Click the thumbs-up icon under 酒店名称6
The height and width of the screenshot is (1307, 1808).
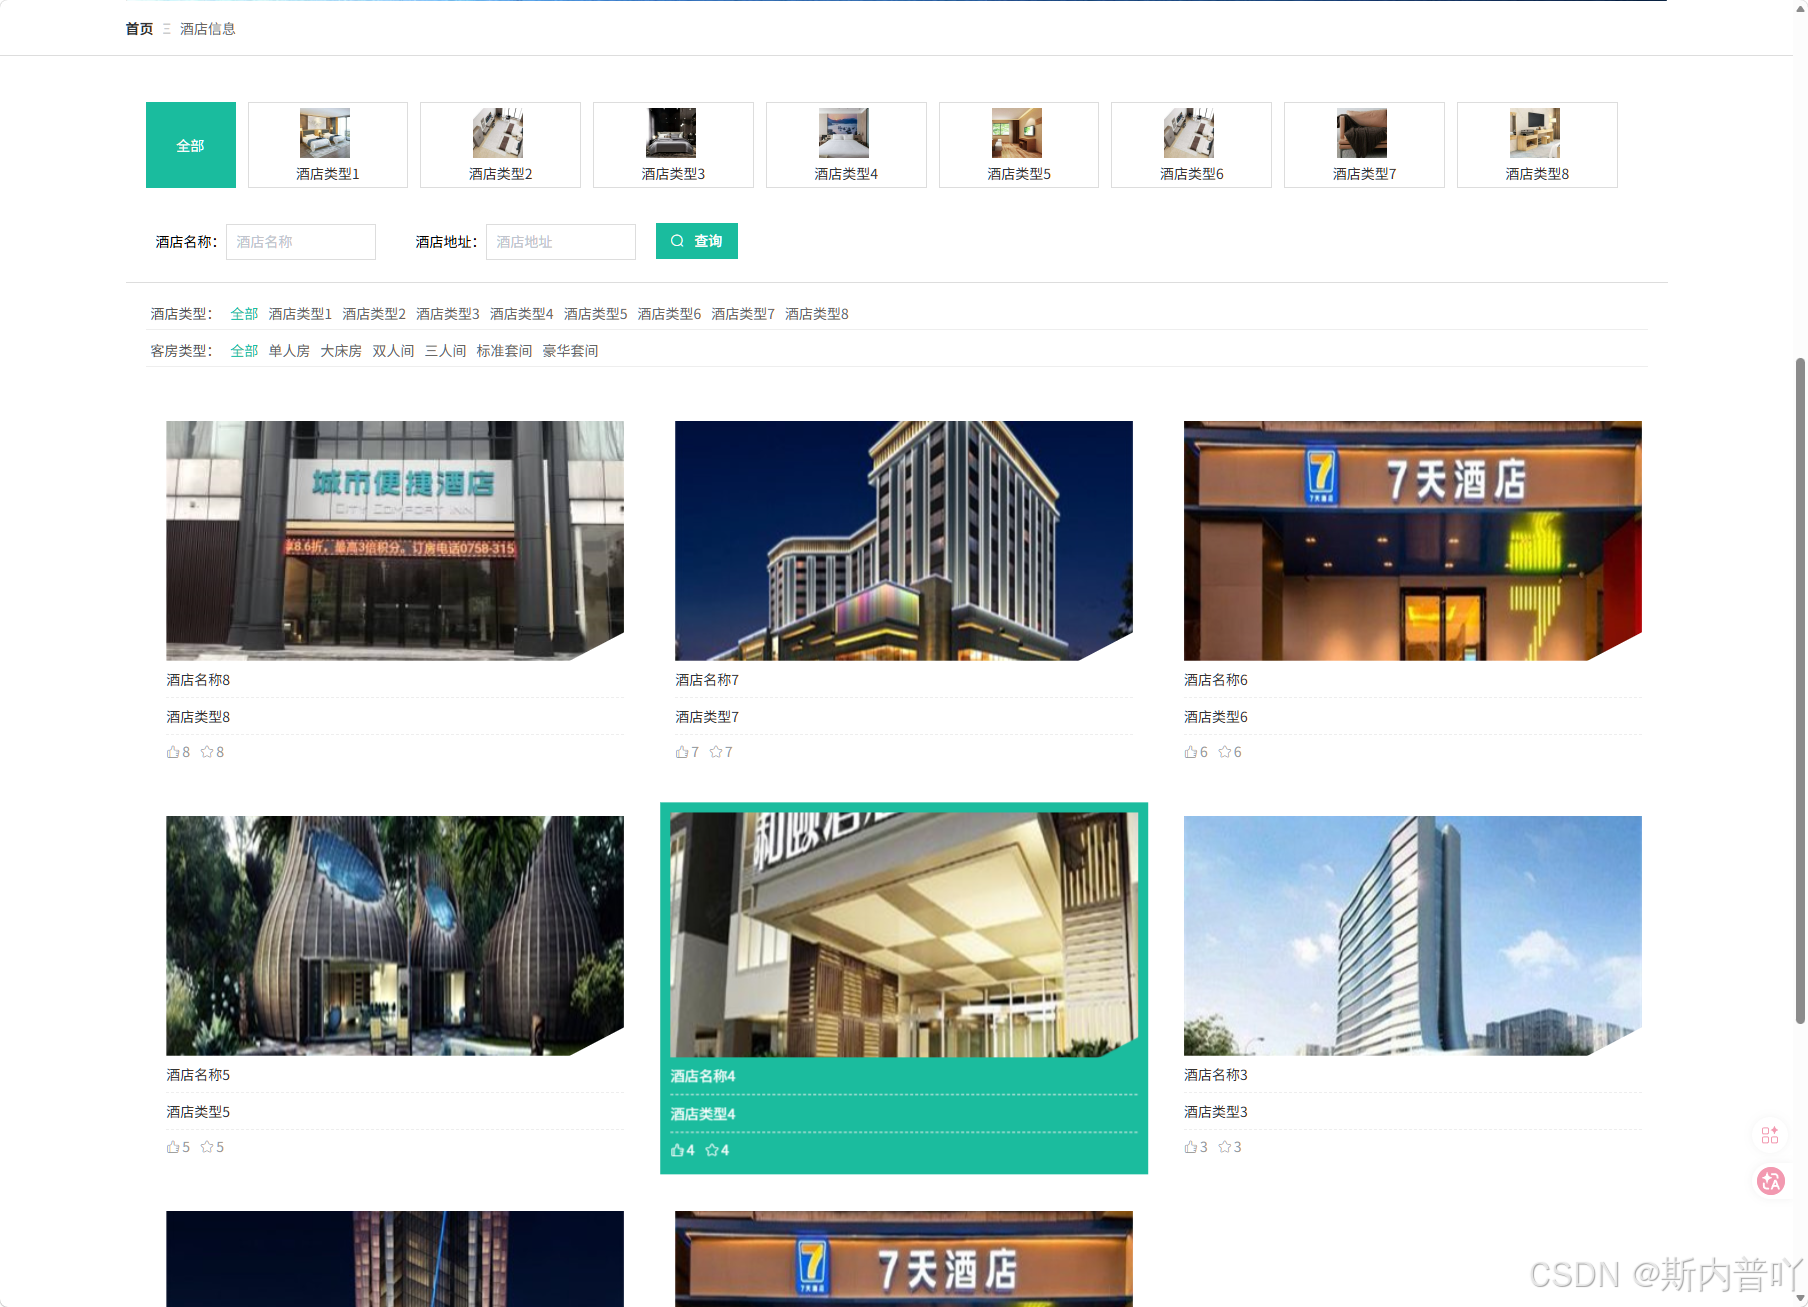1191,752
